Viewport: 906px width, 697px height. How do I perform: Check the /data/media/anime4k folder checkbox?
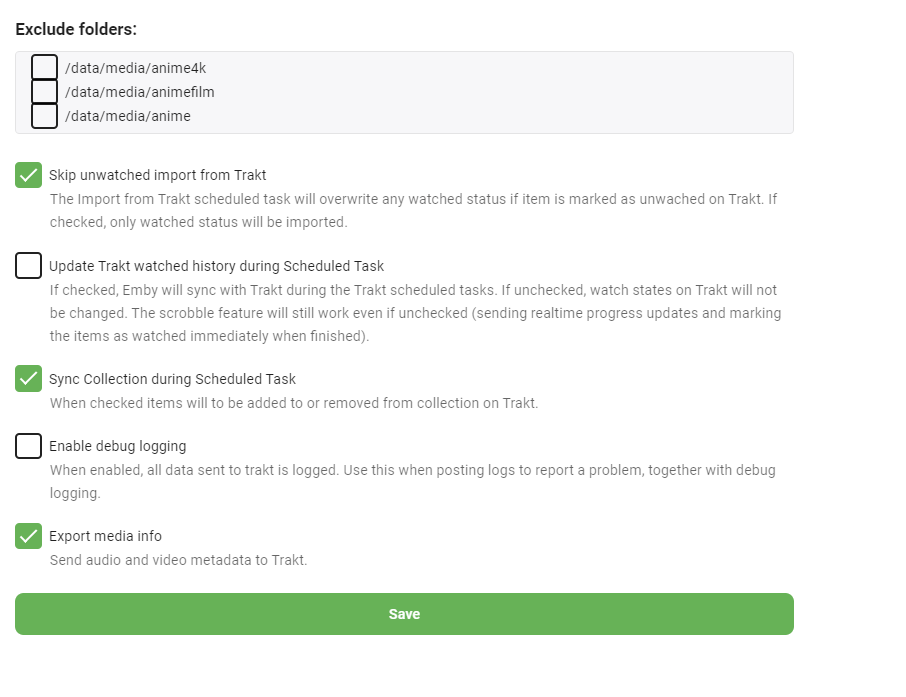coord(44,67)
